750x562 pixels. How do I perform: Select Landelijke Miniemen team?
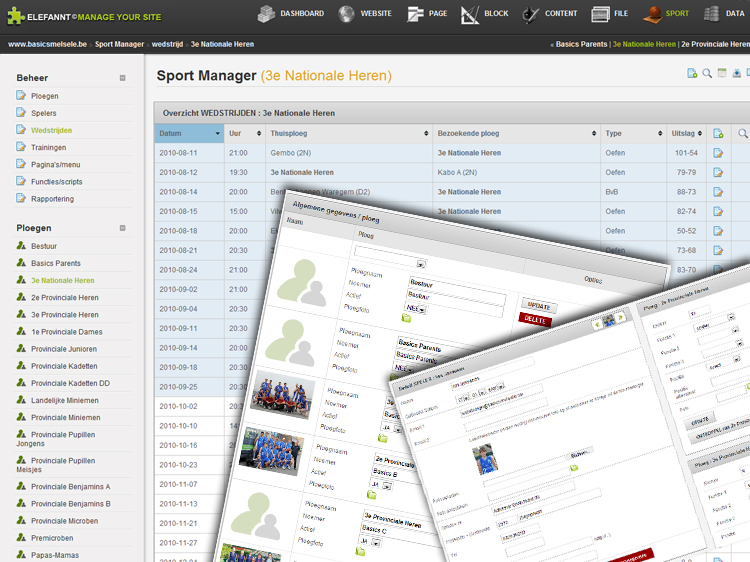pos(65,401)
